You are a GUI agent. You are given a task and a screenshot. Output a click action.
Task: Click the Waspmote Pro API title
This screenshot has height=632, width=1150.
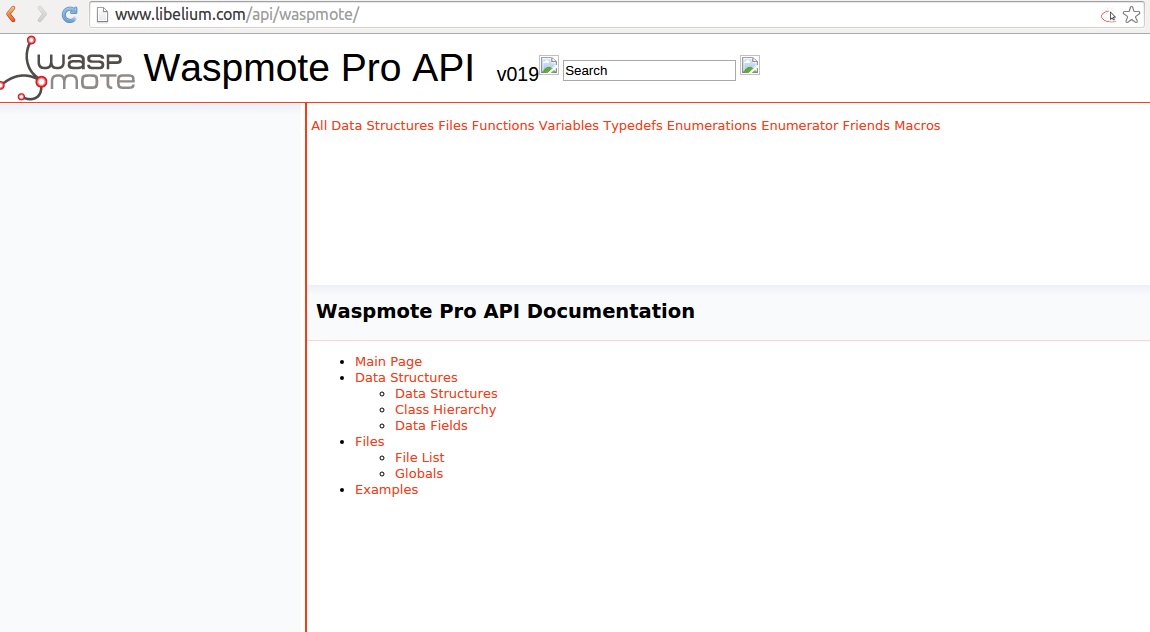pos(309,68)
